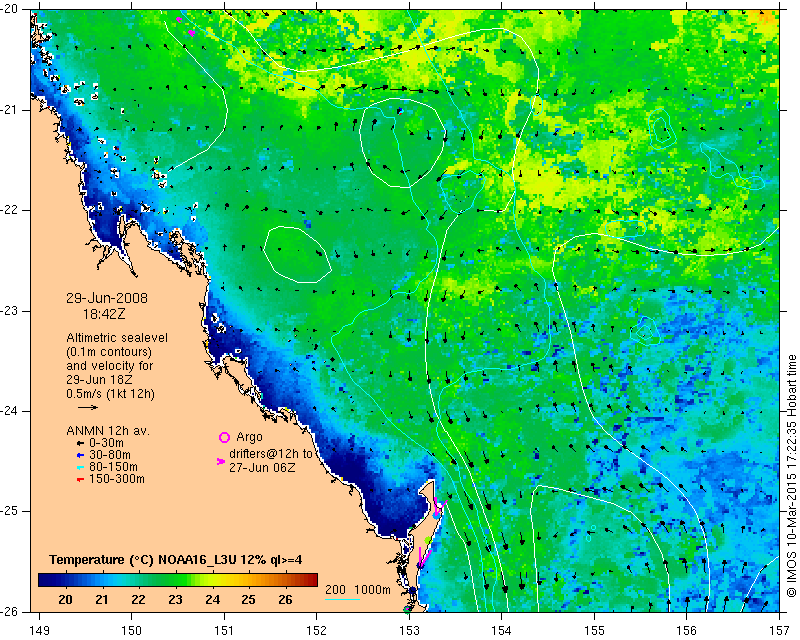Click the 'Altimetric sealevel' text line

click(117, 338)
